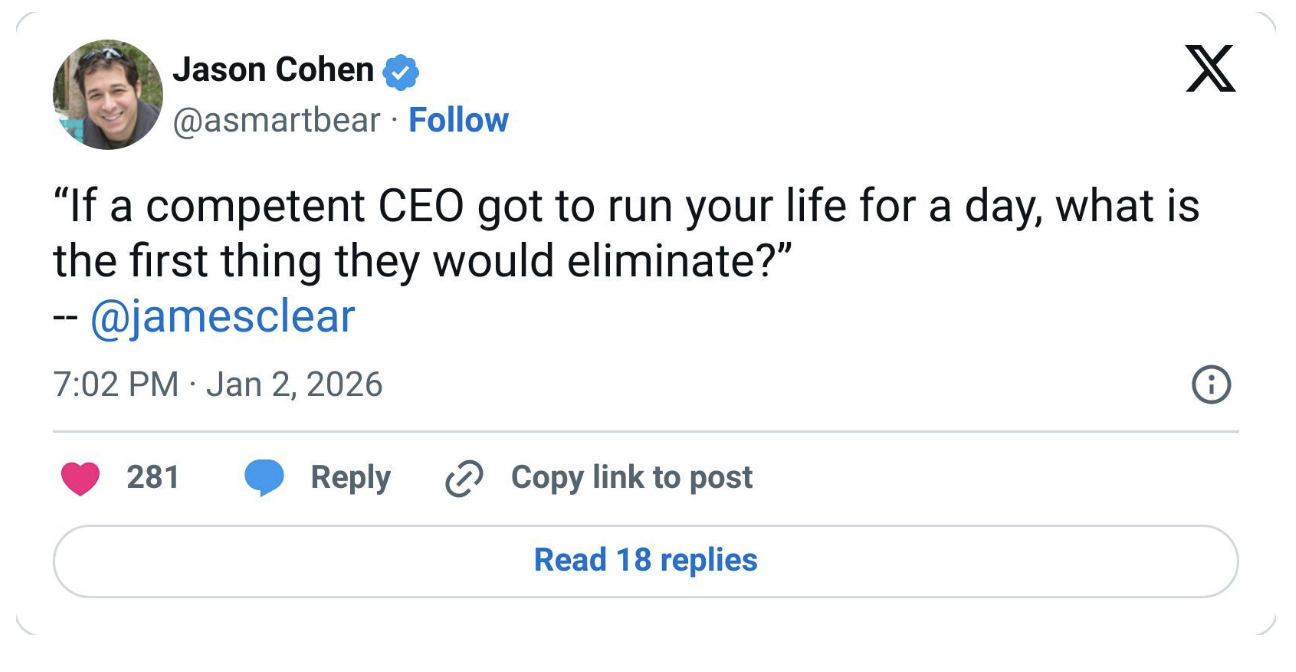Open the @asmartbear handle link

click(277, 120)
